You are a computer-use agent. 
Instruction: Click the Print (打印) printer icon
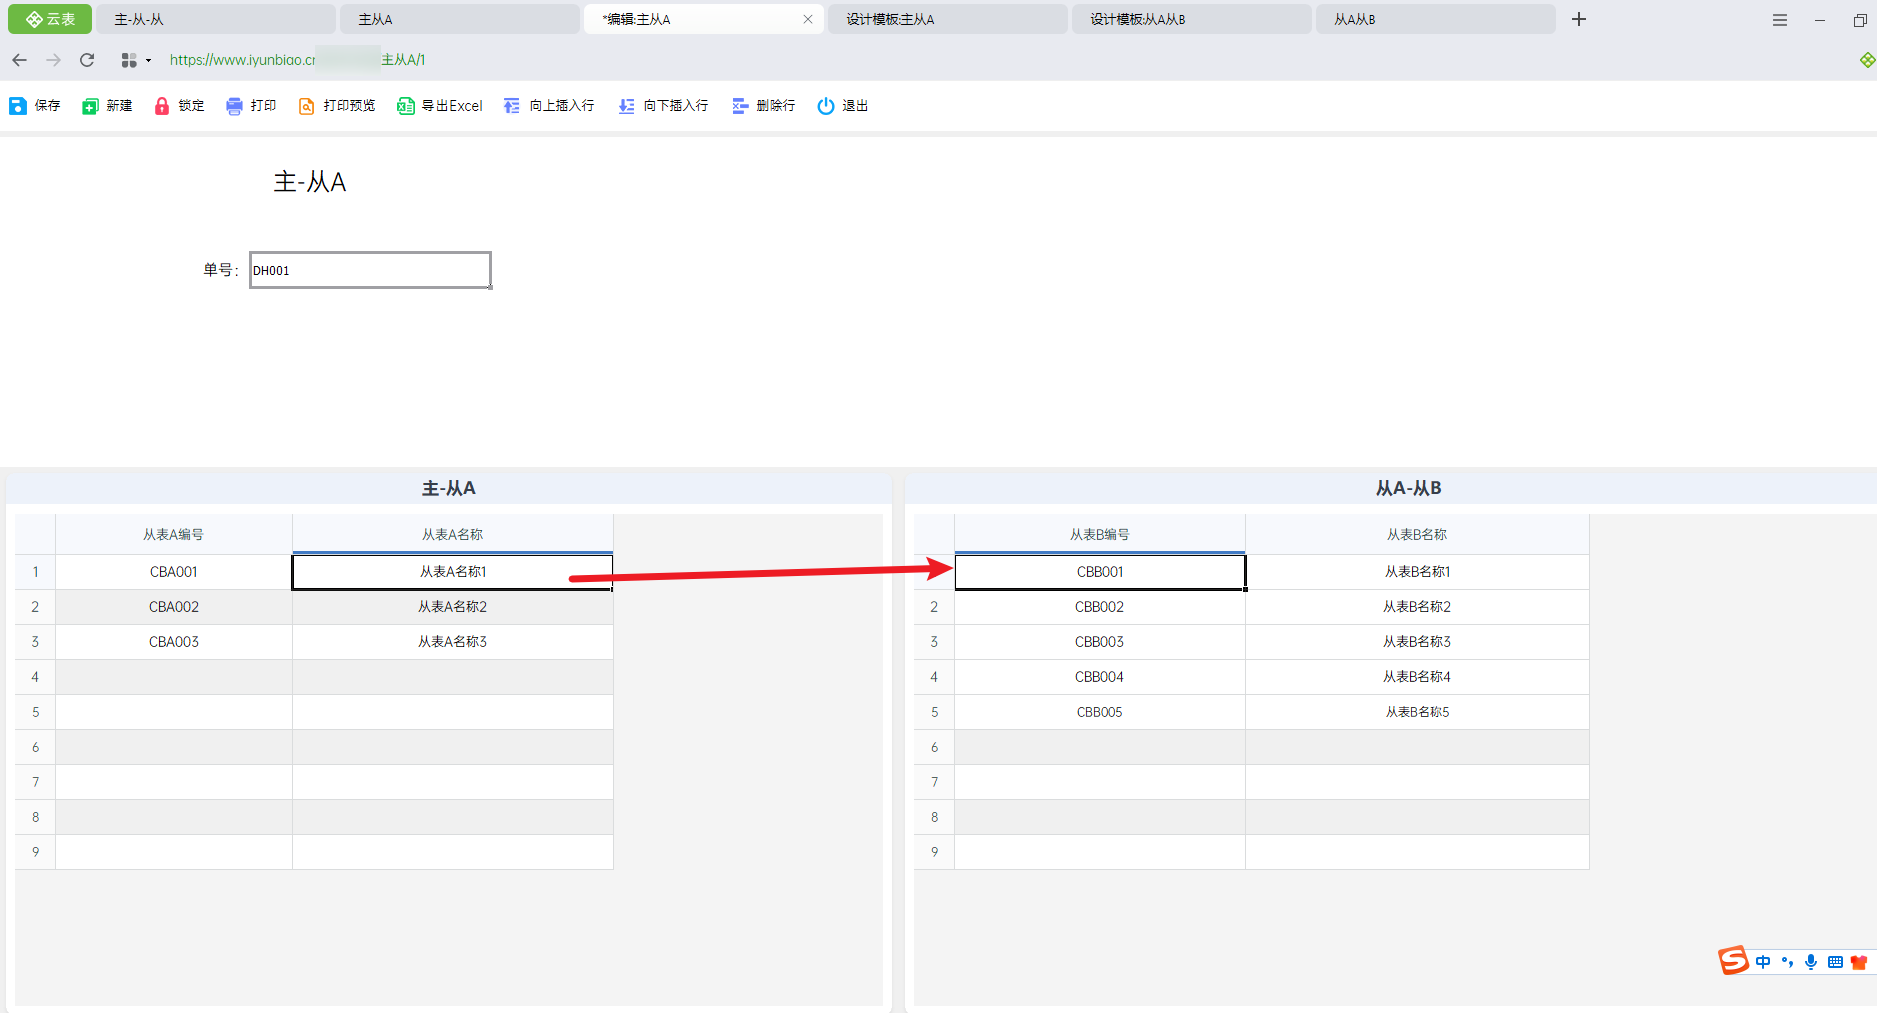[x=234, y=106]
